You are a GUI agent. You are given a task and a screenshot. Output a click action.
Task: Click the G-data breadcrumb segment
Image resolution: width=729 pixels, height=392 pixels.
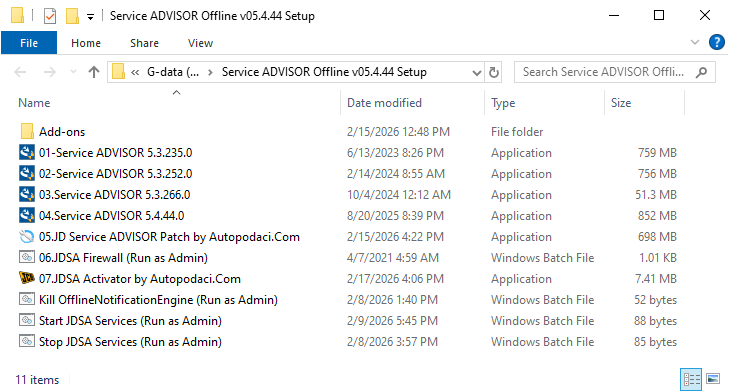(x=173, y=72)
